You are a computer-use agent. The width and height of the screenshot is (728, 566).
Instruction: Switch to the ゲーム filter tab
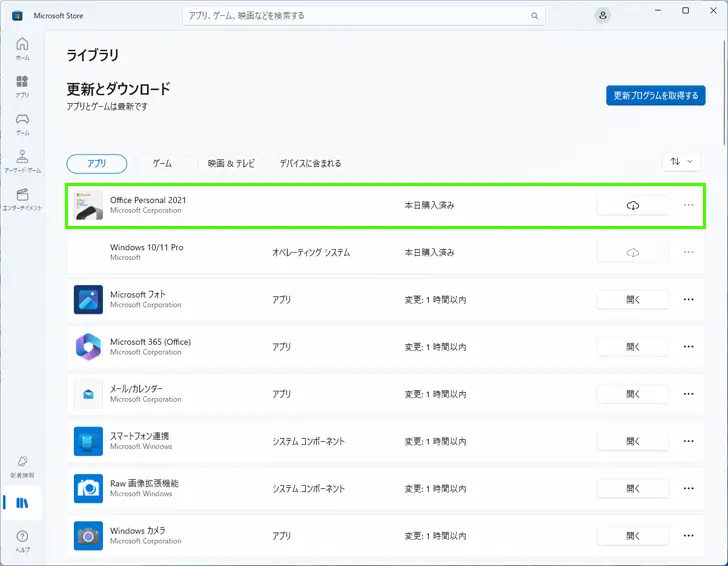point(162,163)
